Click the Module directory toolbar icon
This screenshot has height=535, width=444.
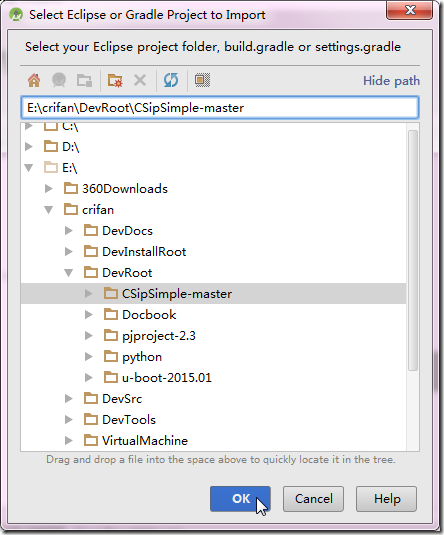tap(84, 81)
